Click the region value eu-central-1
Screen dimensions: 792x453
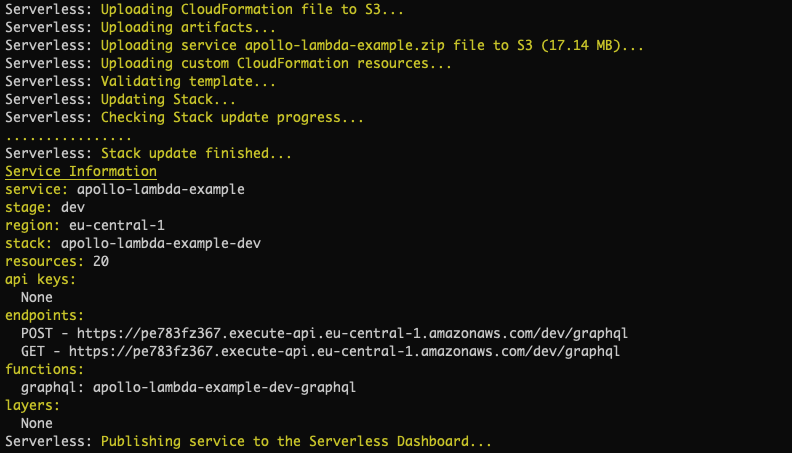126,225
